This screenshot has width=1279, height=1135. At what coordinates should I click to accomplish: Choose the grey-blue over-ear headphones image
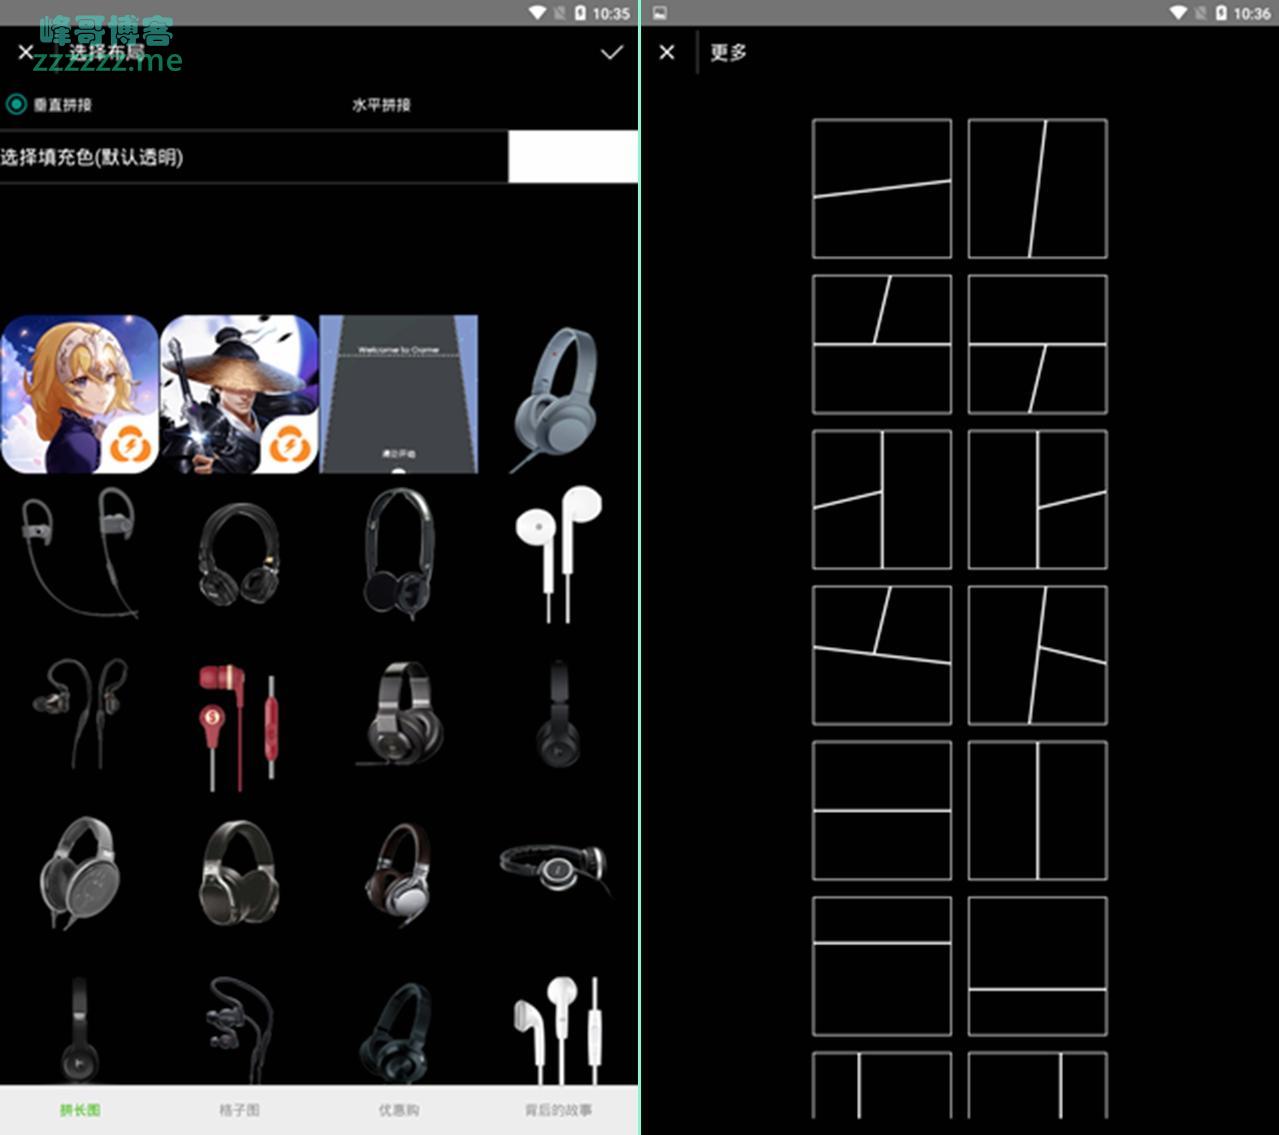556,398
